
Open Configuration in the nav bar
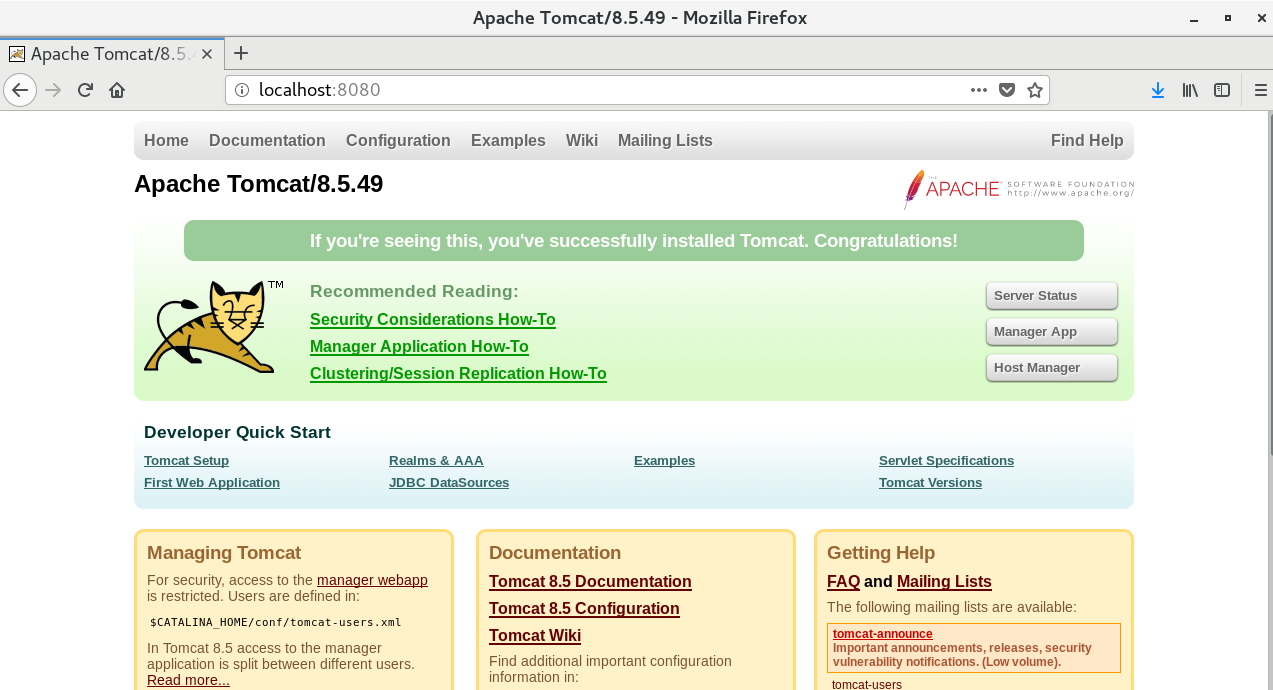pyautogui.click(x=398, y=141)
